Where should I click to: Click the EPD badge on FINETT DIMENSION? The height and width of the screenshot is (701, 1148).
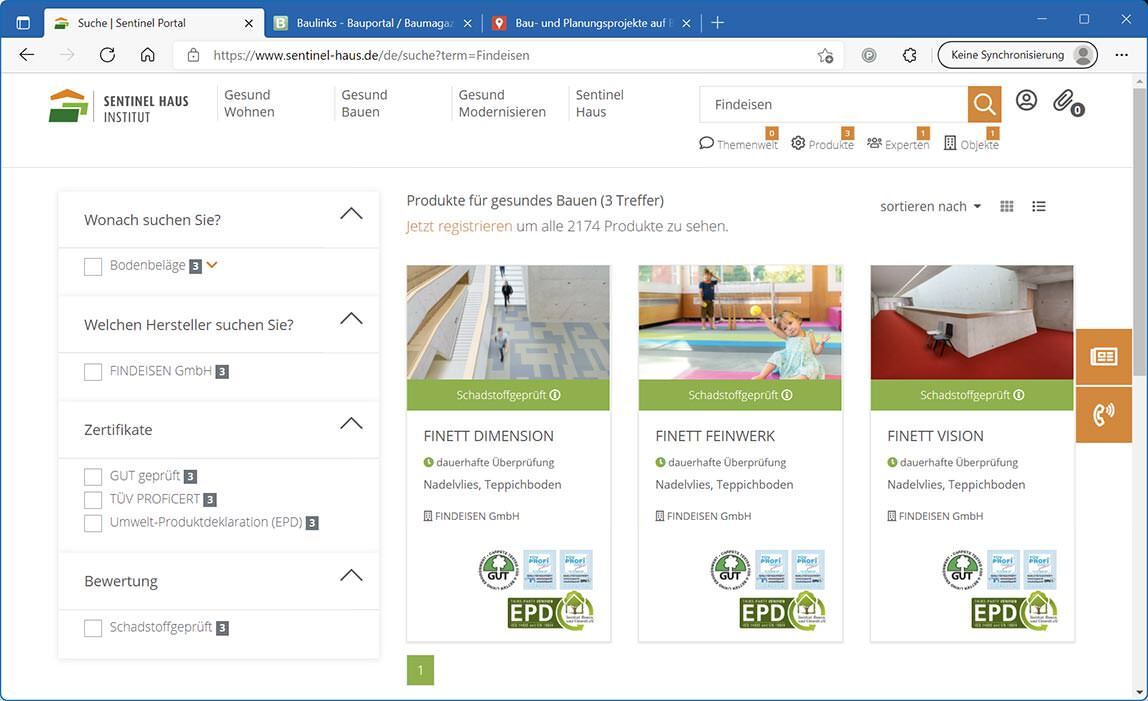[551, 612]
